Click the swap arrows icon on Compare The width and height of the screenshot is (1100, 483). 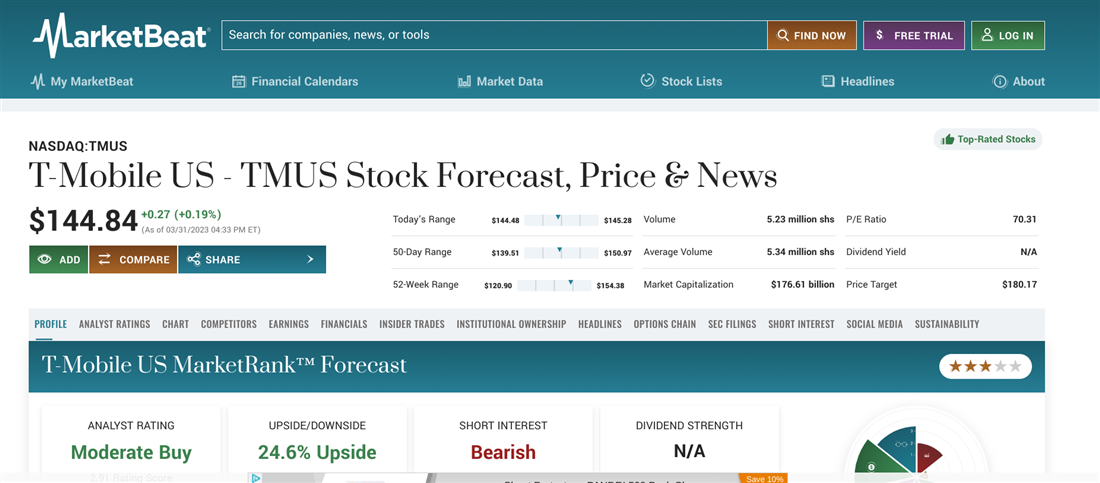pos(105,260)
